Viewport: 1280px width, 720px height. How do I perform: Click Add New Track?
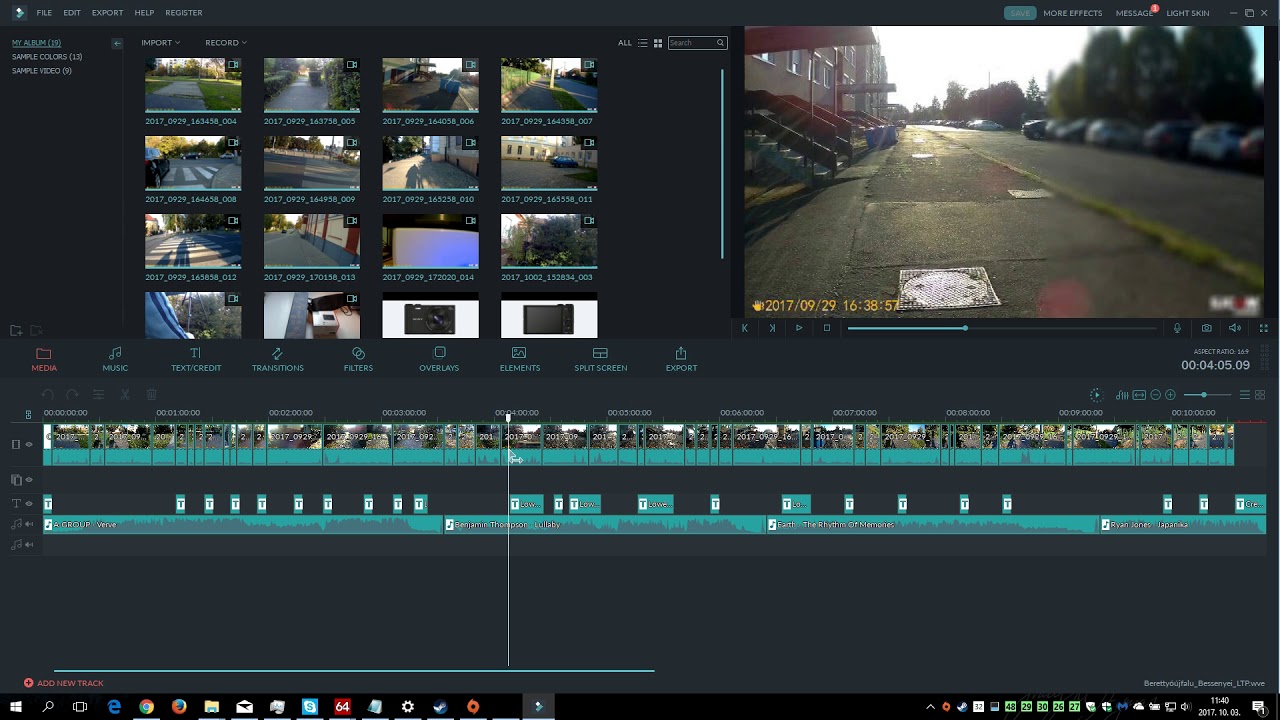tap(64, 683)
